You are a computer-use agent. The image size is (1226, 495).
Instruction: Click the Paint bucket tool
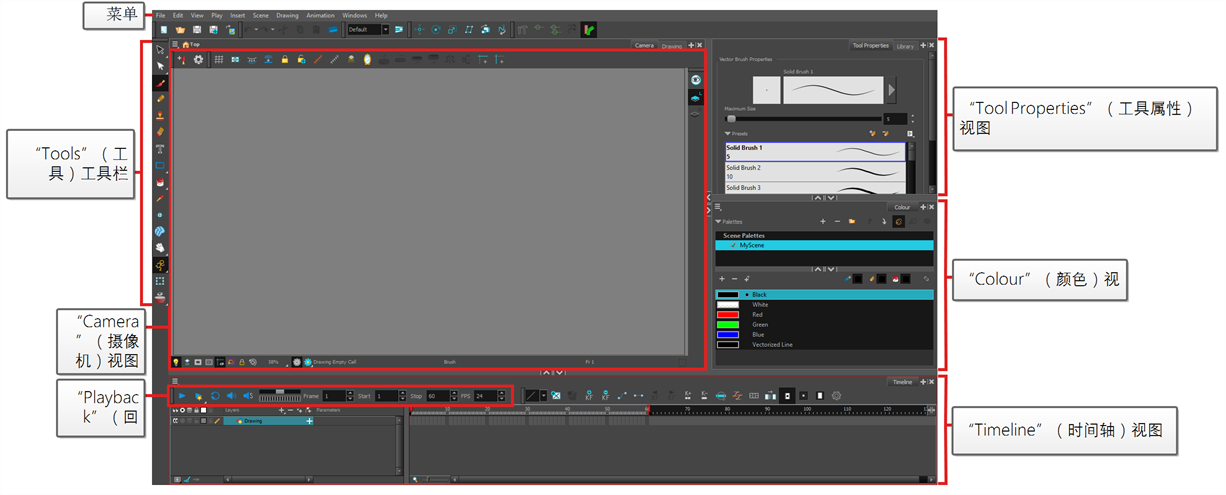[x=160, y=182]
